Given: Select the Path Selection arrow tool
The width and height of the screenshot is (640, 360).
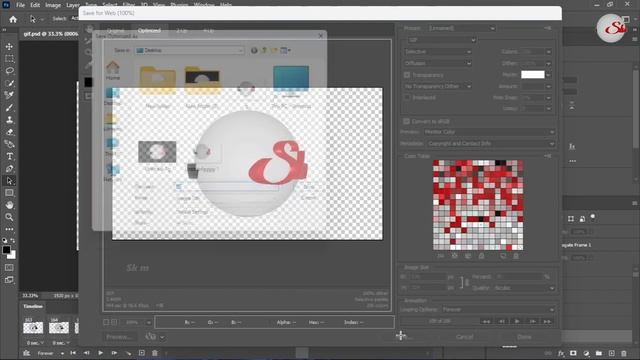Looking at the screenshot, I should [x=9, y=181].
